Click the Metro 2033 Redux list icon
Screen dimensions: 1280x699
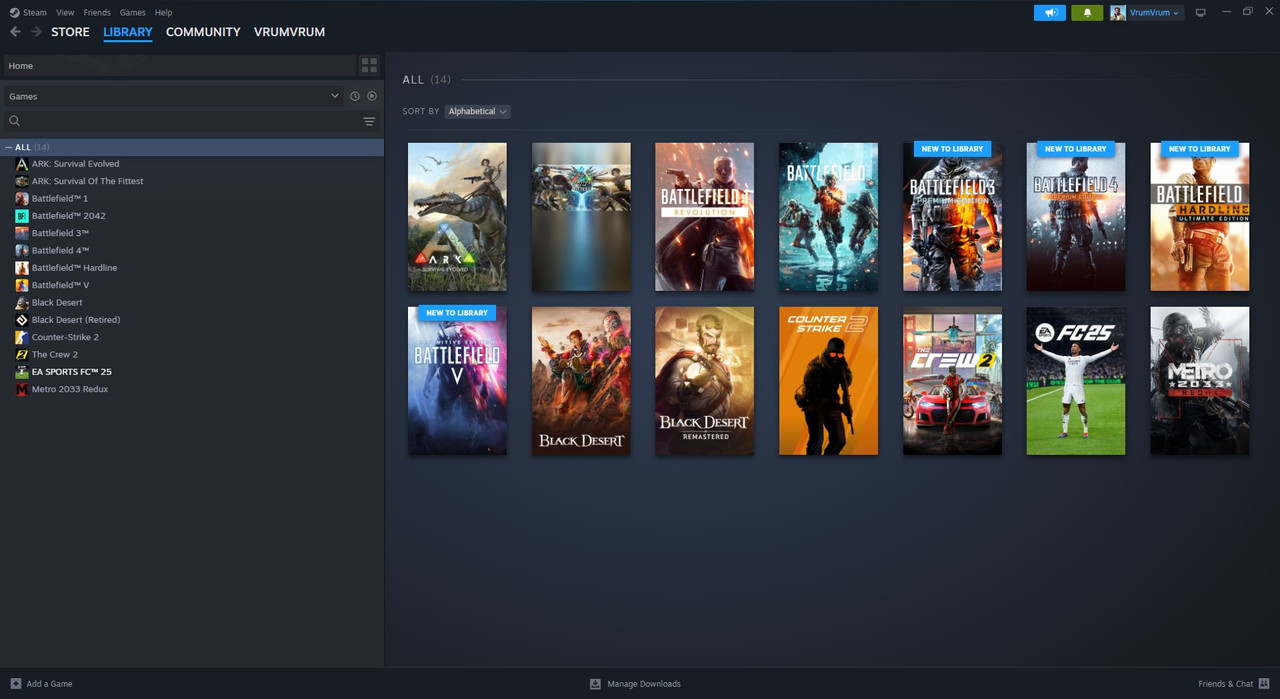22,389
